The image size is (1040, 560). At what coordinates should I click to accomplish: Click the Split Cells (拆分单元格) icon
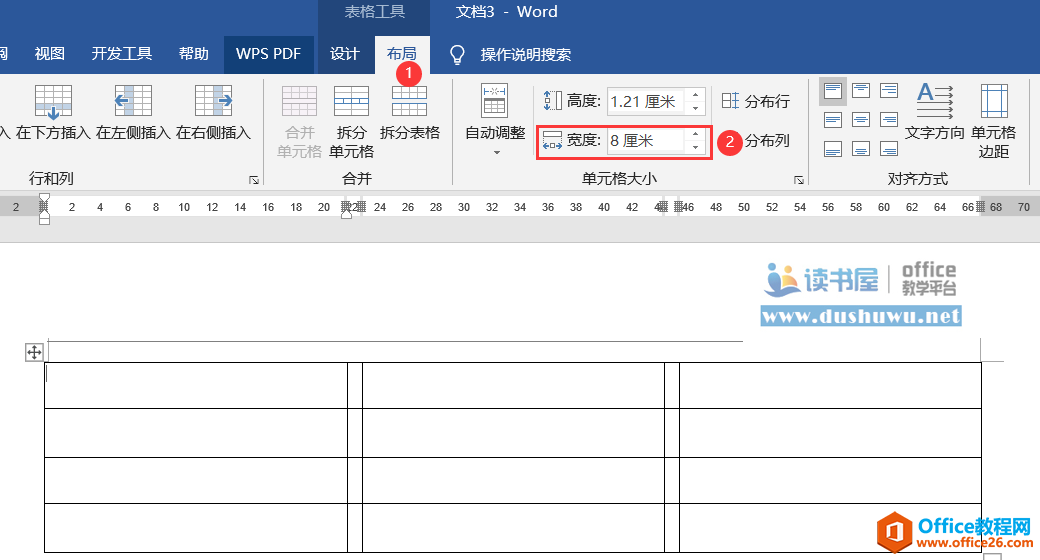click(x=352, y=102)
